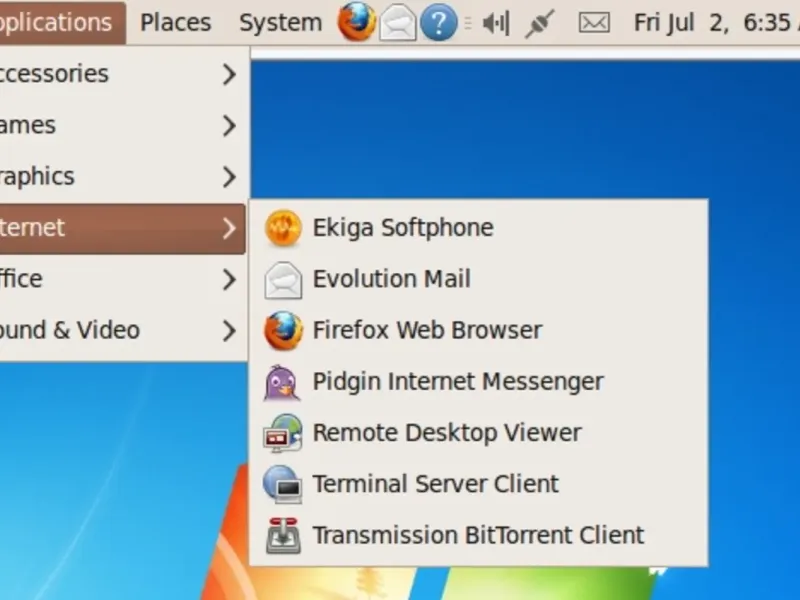Open Evolution mail from top panel icon
800x600 pixels.
click(x=397, y=22)
